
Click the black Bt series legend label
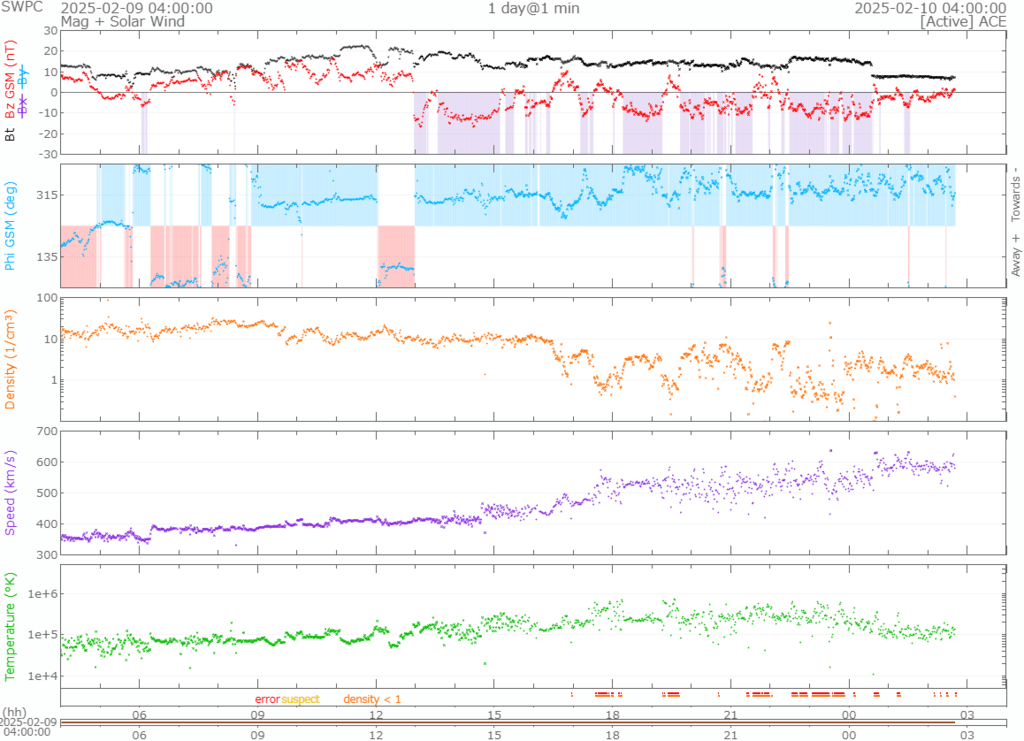tap(10, 132)
